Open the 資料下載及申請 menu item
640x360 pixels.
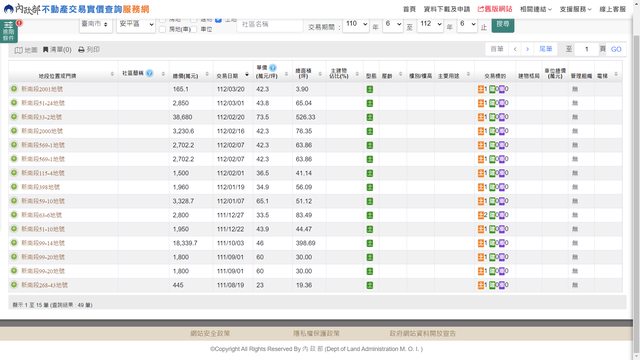click(x=447, y=9)
